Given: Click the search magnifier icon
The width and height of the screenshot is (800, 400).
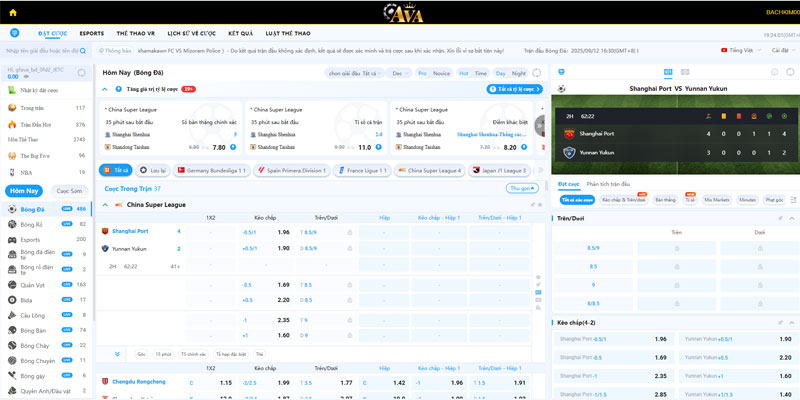Looking at the screenshot, I should click(83, 51).
